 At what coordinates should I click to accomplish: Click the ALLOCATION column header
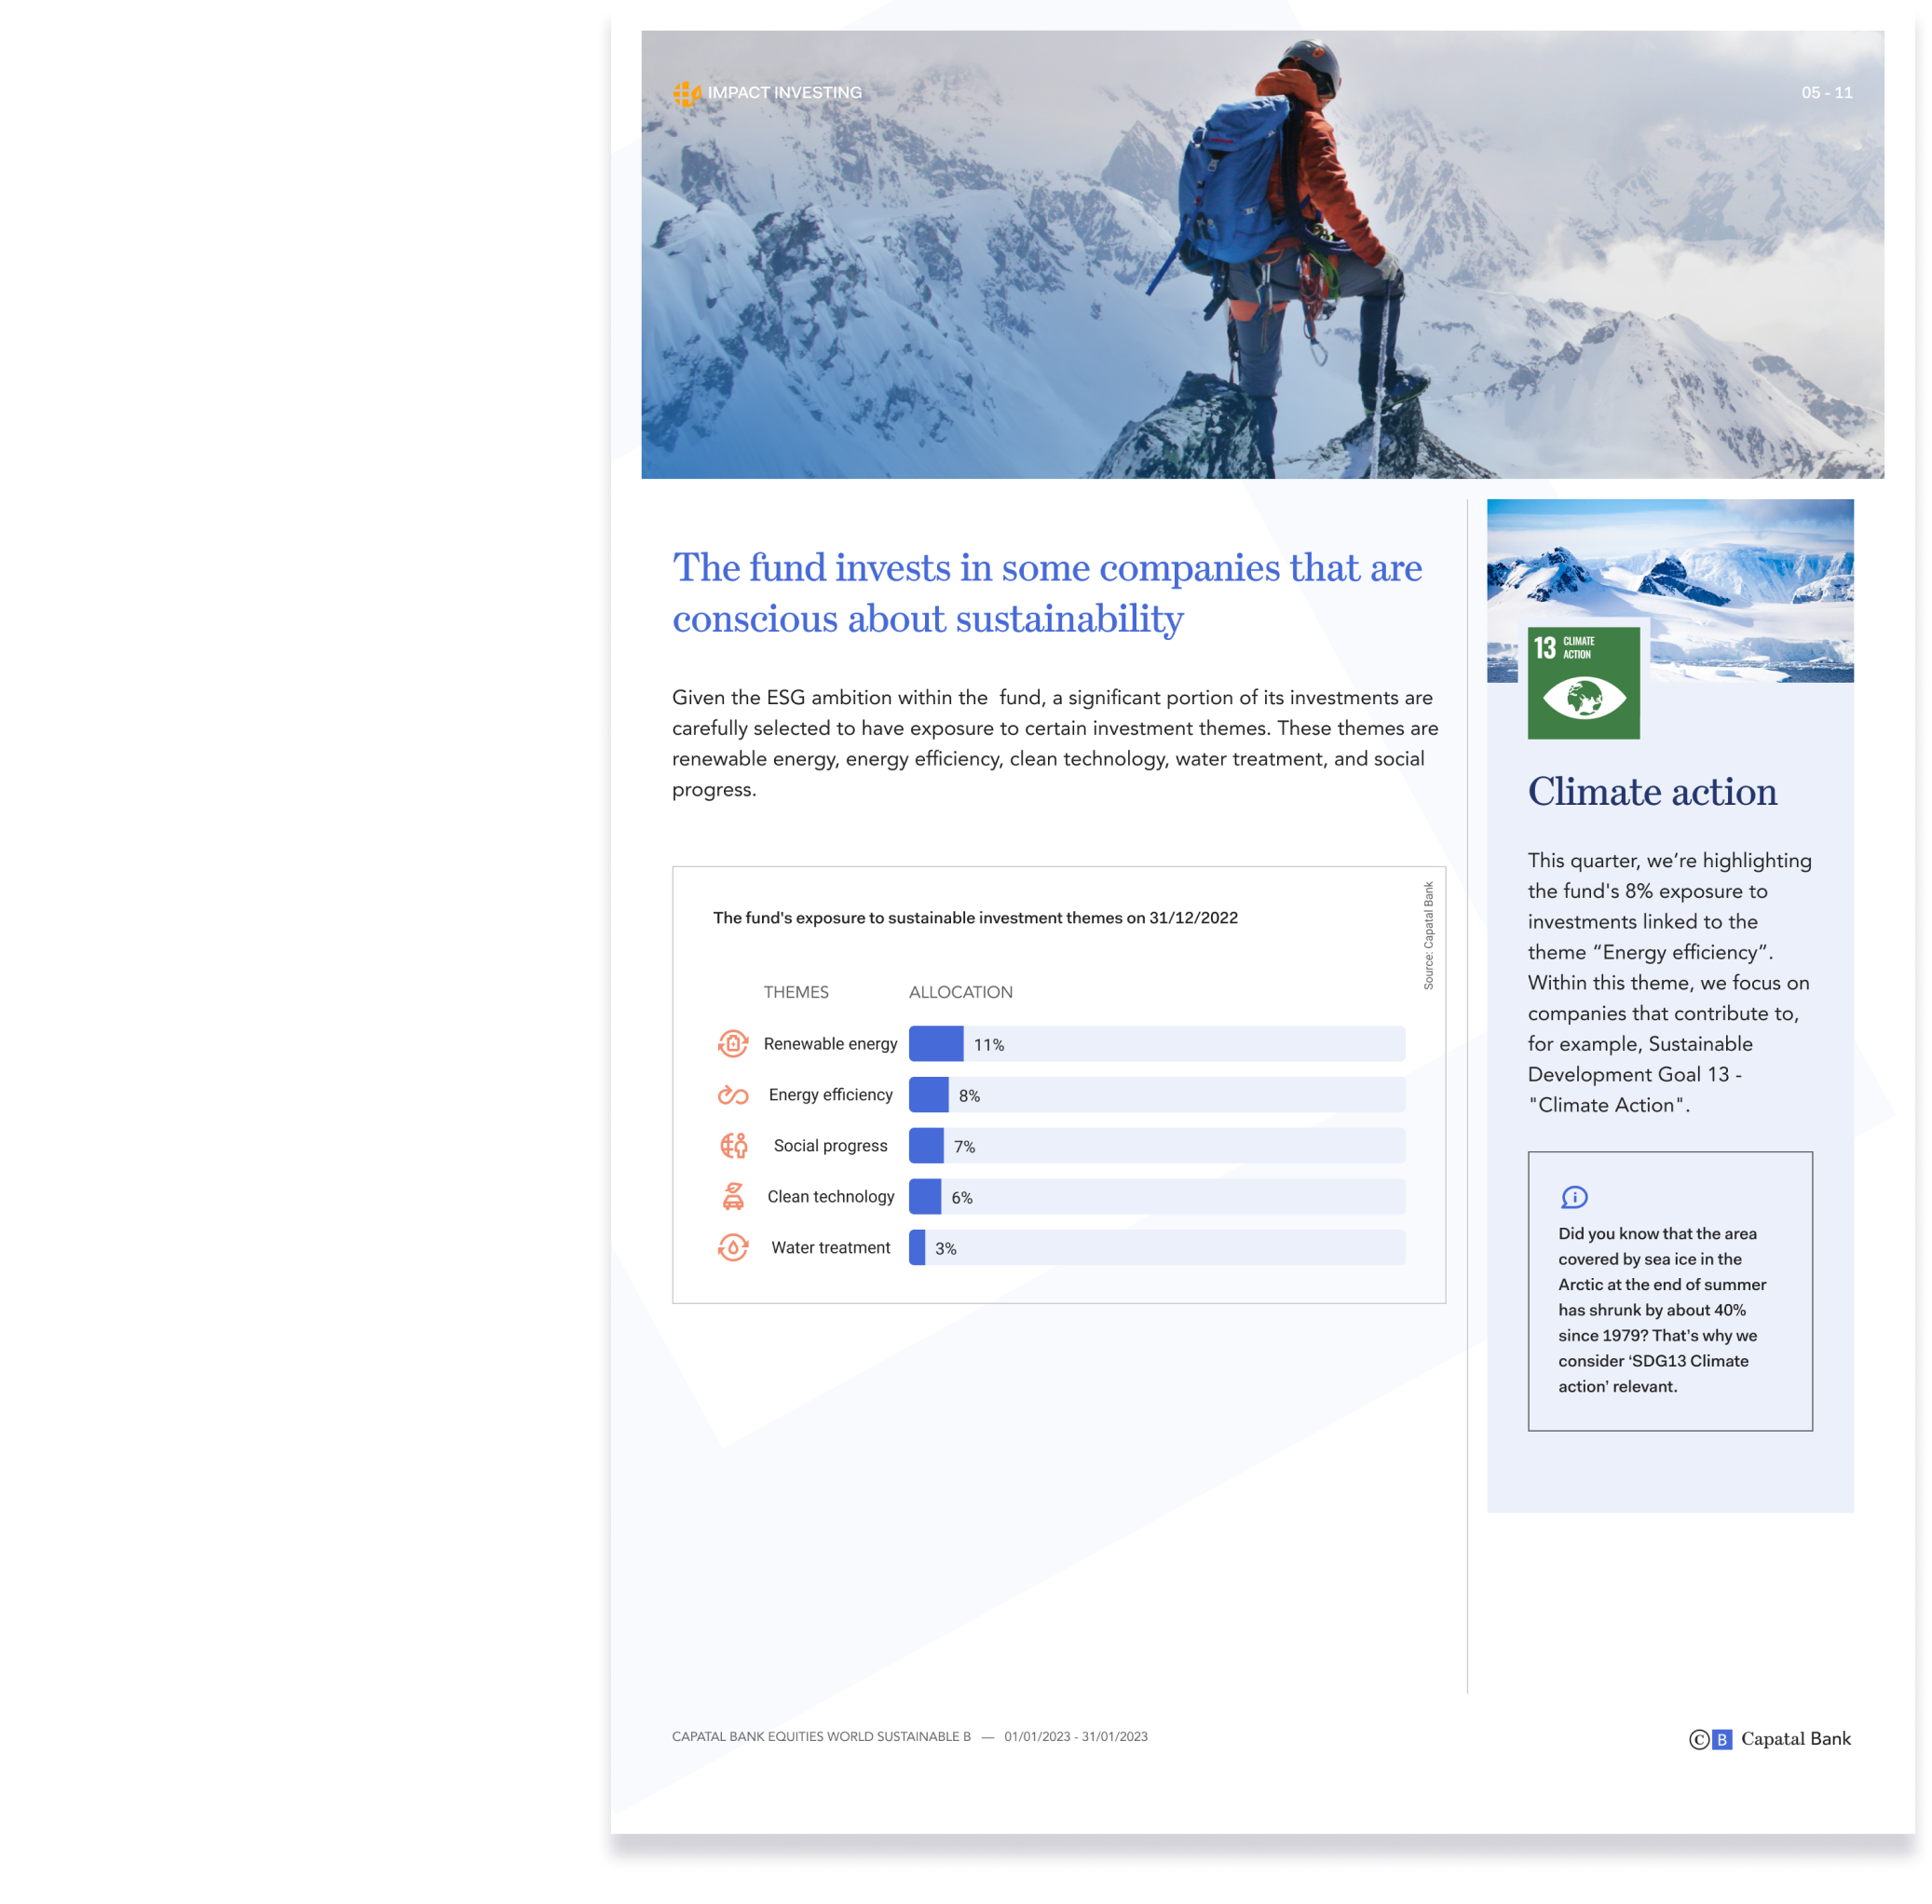[x=960, y=992]
